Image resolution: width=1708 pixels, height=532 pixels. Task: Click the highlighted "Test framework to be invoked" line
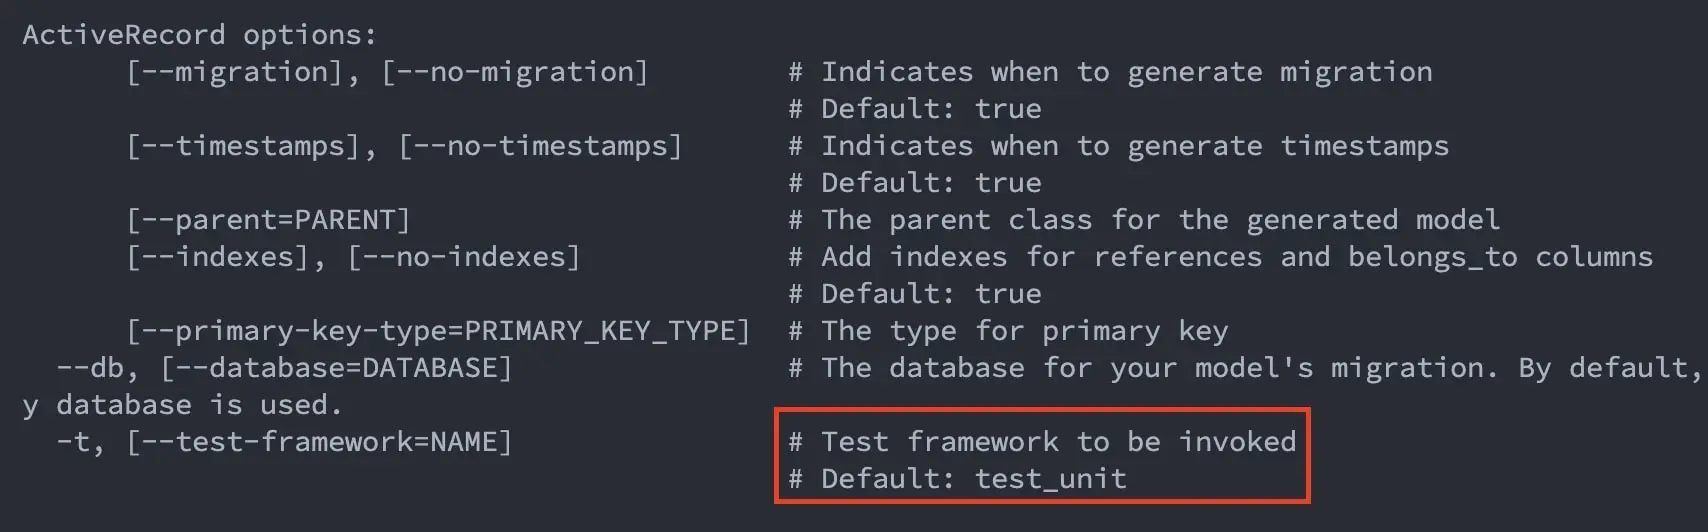tap(1042, 442)
